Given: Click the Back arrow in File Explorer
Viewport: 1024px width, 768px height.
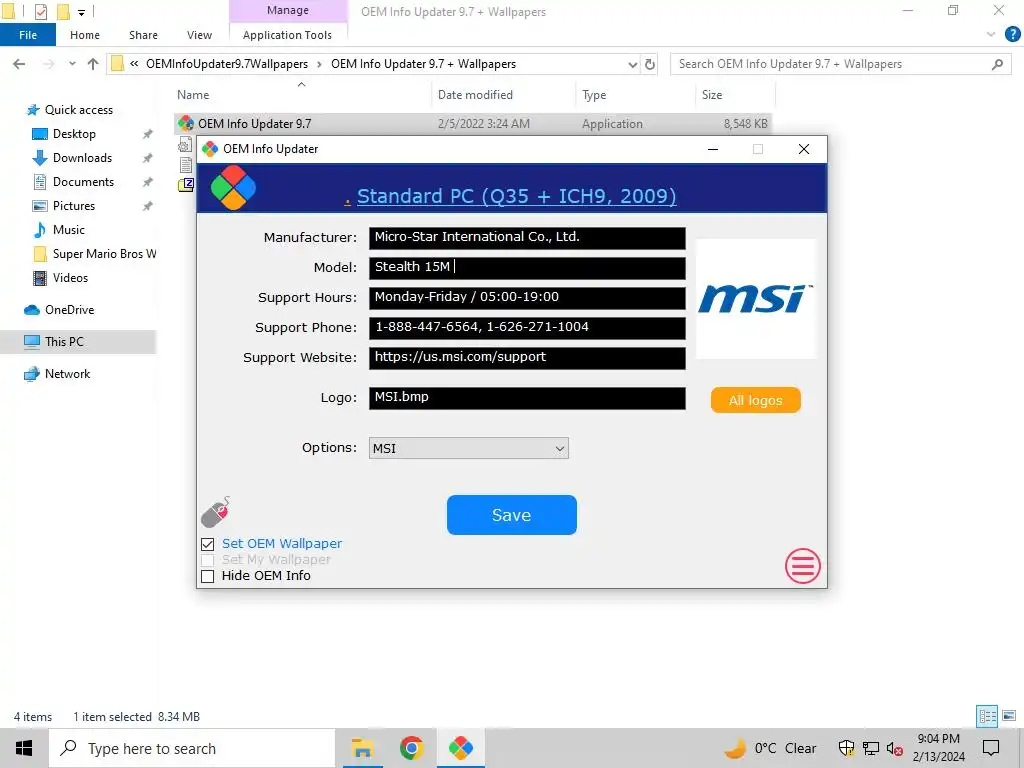Looking at the screenshot, I should (19, 64).
